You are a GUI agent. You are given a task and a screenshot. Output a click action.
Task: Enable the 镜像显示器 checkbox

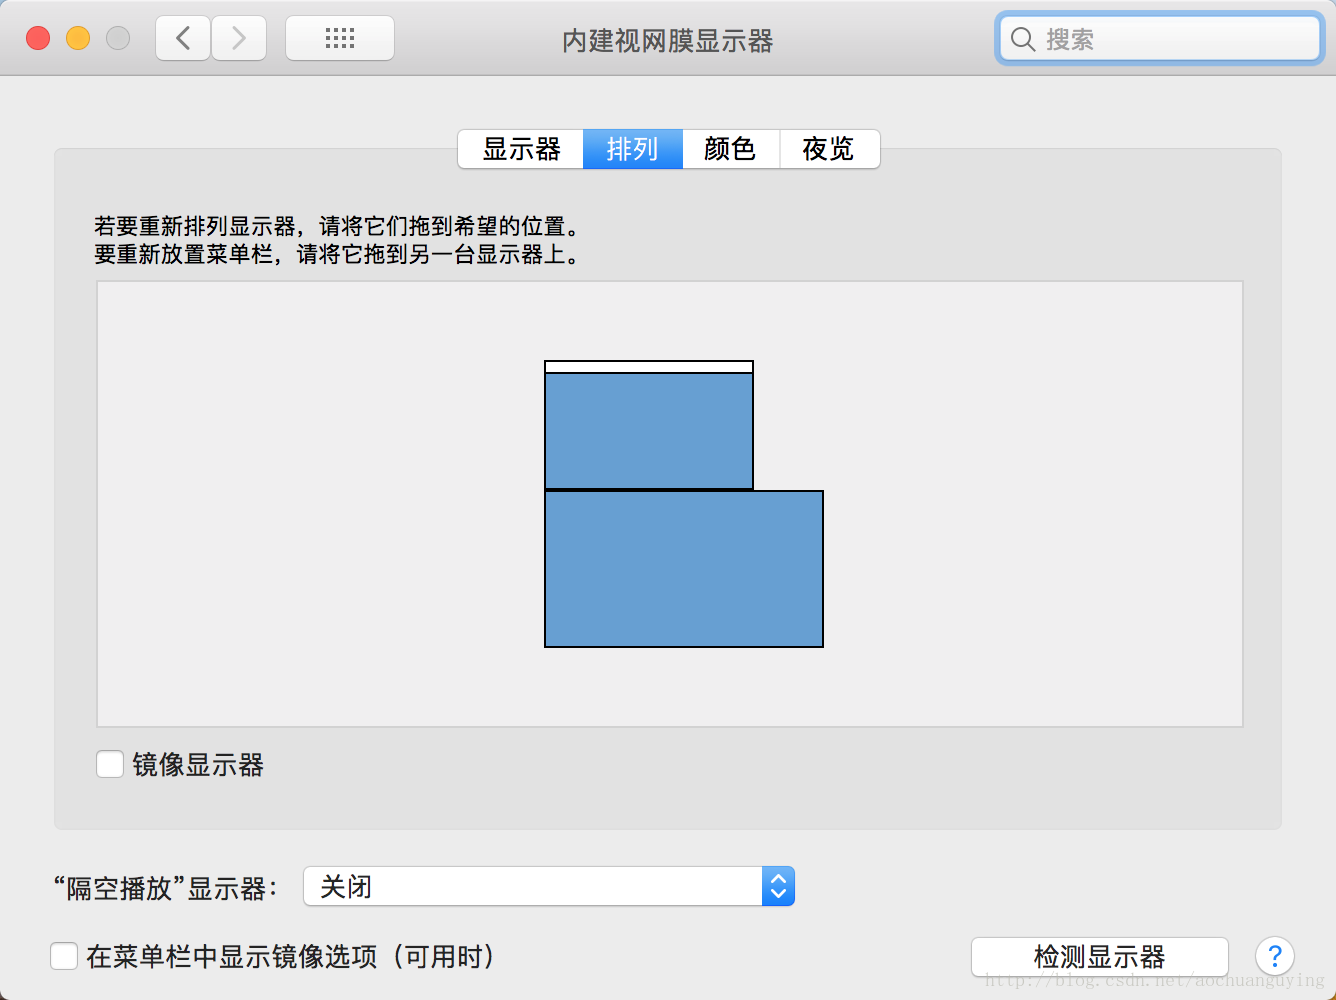(110, 765)
